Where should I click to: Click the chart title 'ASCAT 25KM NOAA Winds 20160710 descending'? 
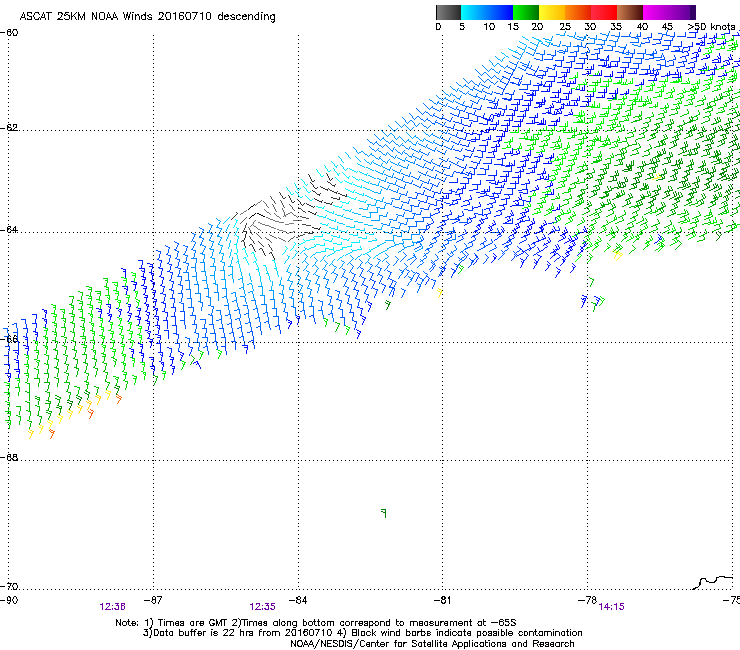click(147, 16)
